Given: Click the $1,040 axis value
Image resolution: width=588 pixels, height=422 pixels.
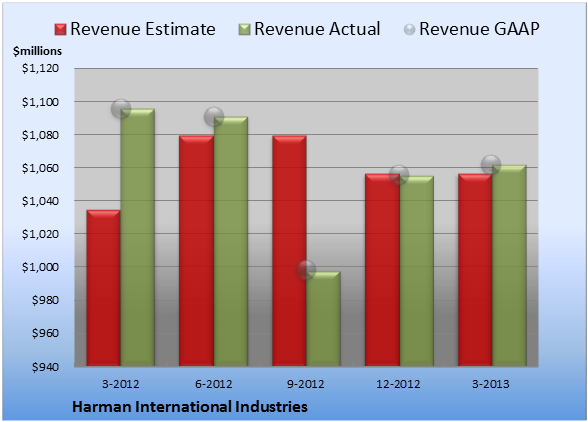Looking at the screenshot, I should [40, 201].
